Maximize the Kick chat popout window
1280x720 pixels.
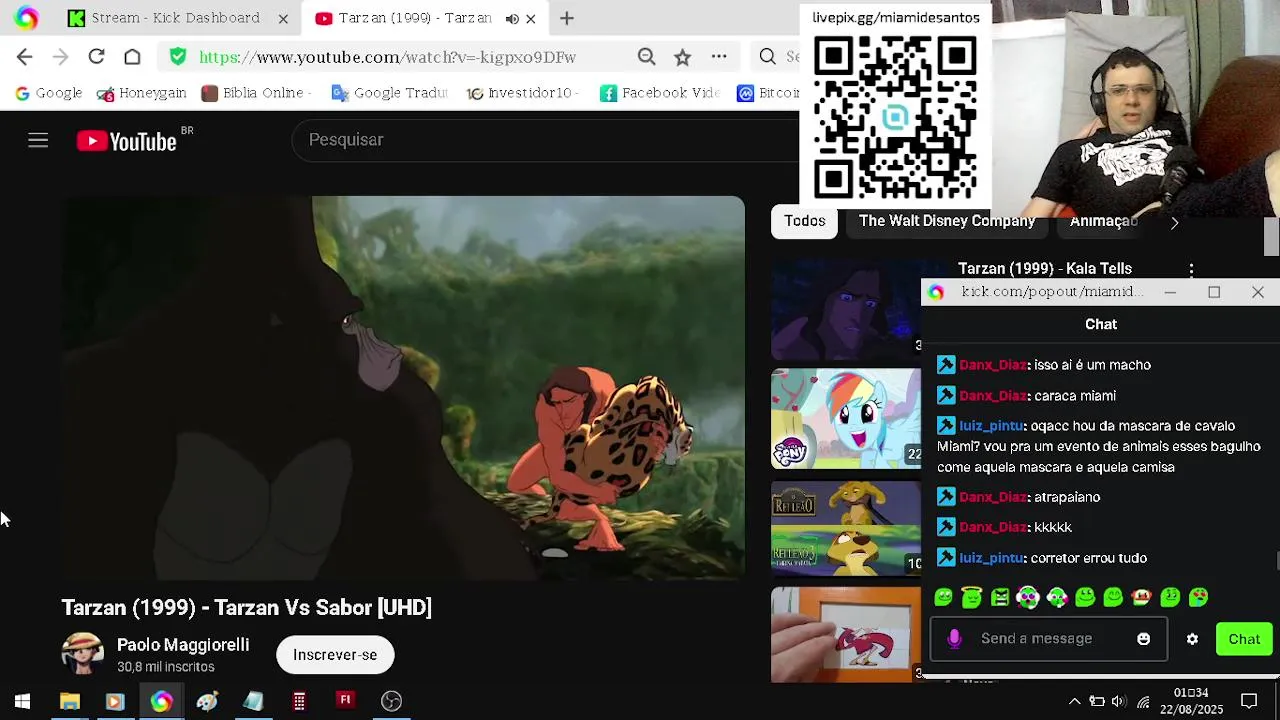click(1214, 292)
